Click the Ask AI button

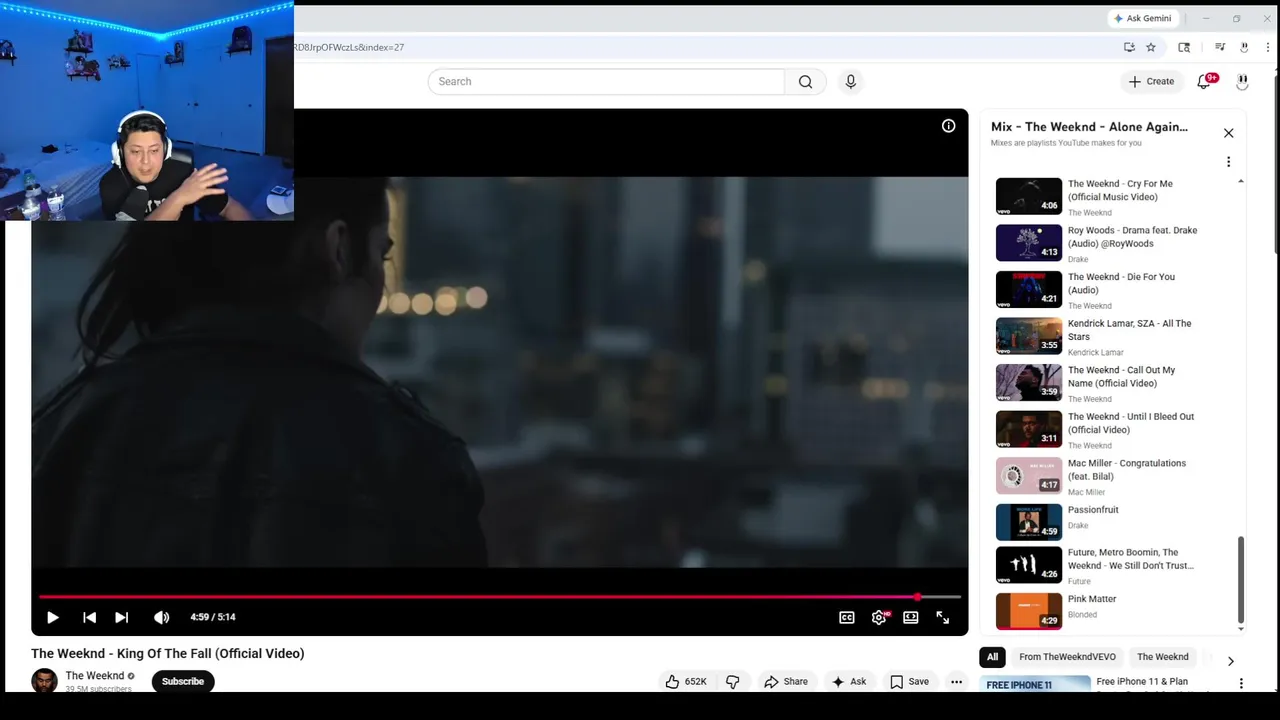848,681
